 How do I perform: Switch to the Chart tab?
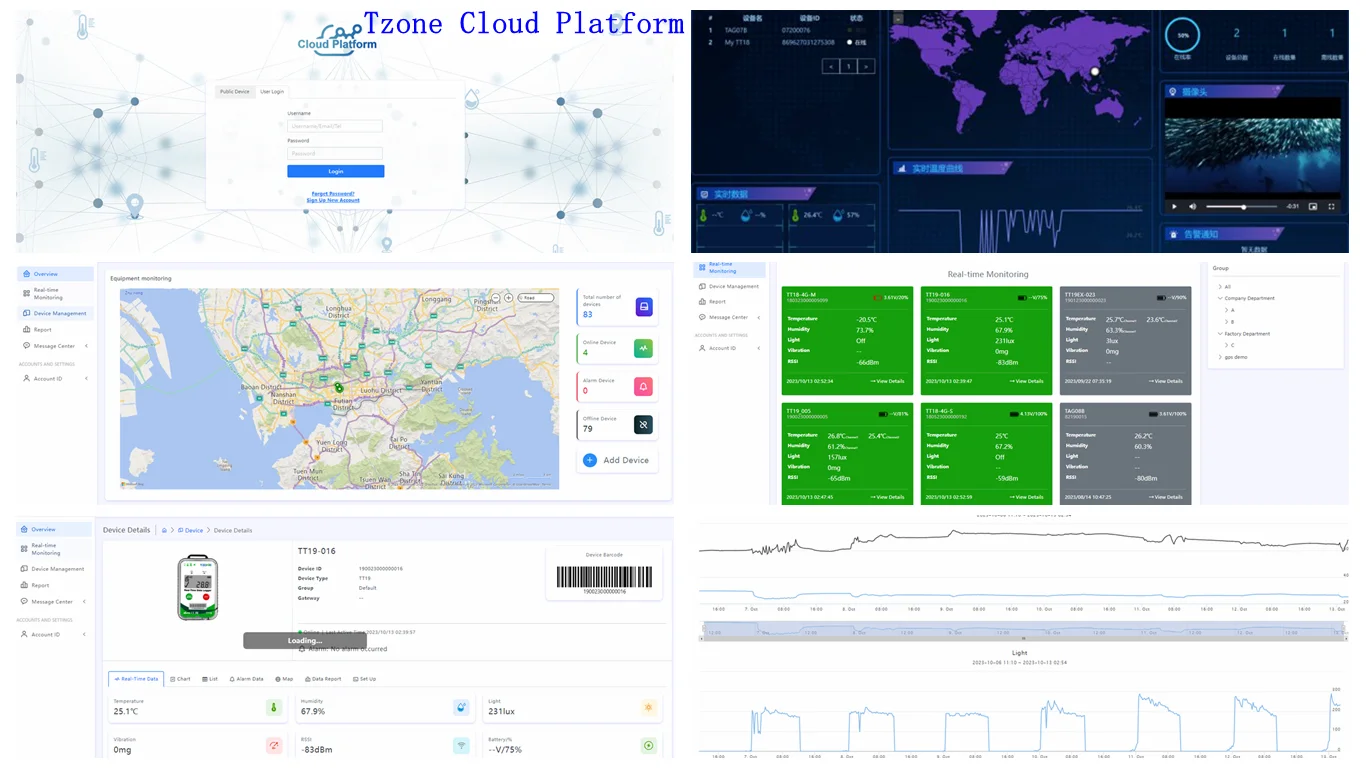180,679
